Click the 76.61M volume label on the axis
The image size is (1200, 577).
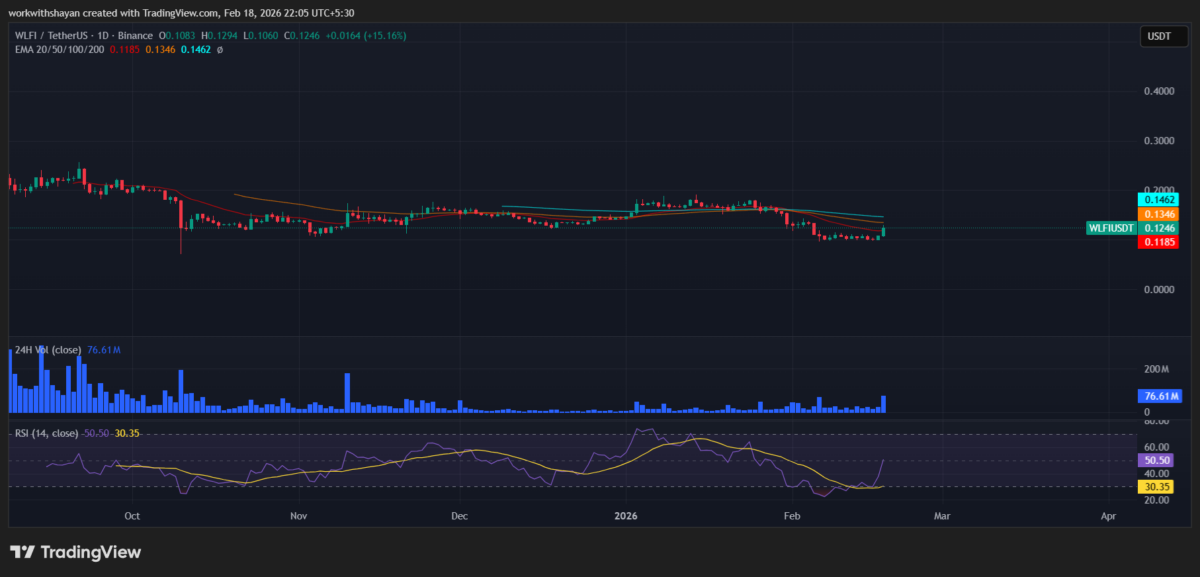click(1158, 396)
